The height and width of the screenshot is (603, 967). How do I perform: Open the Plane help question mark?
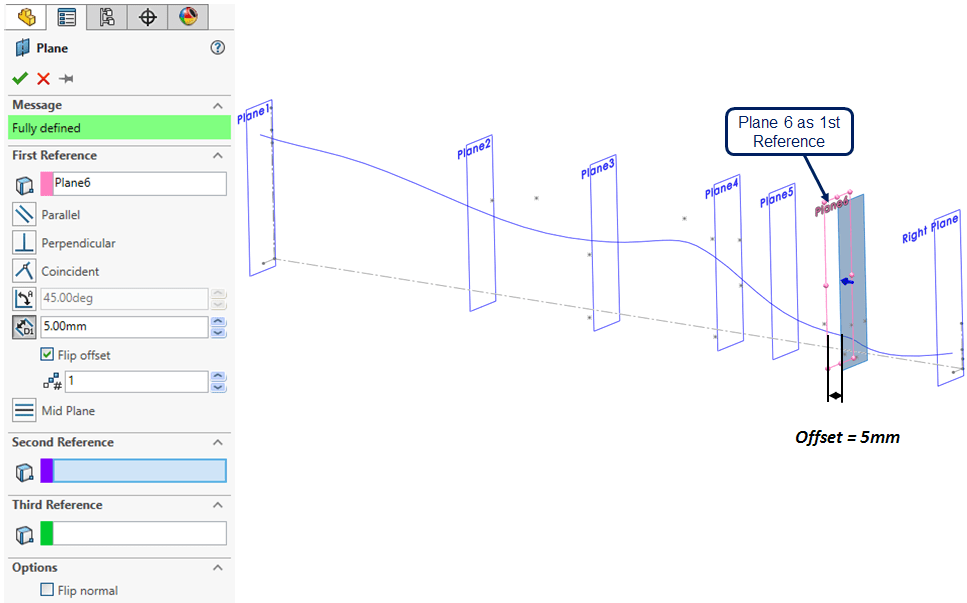coord(218,48)
